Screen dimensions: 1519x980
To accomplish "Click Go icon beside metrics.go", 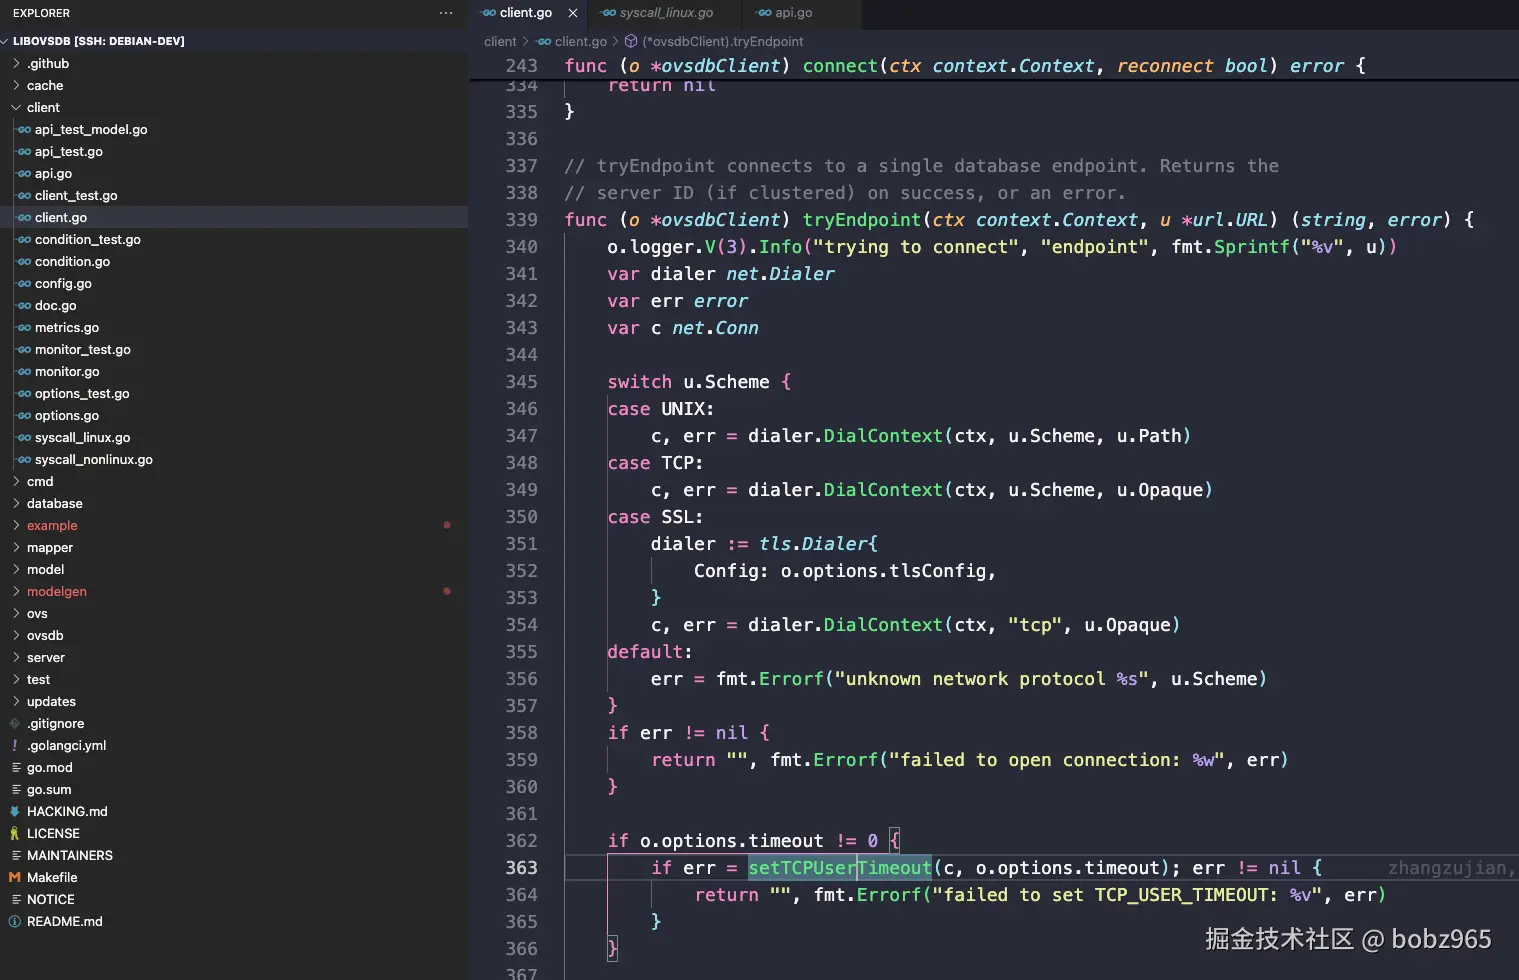I will (24, 327).
